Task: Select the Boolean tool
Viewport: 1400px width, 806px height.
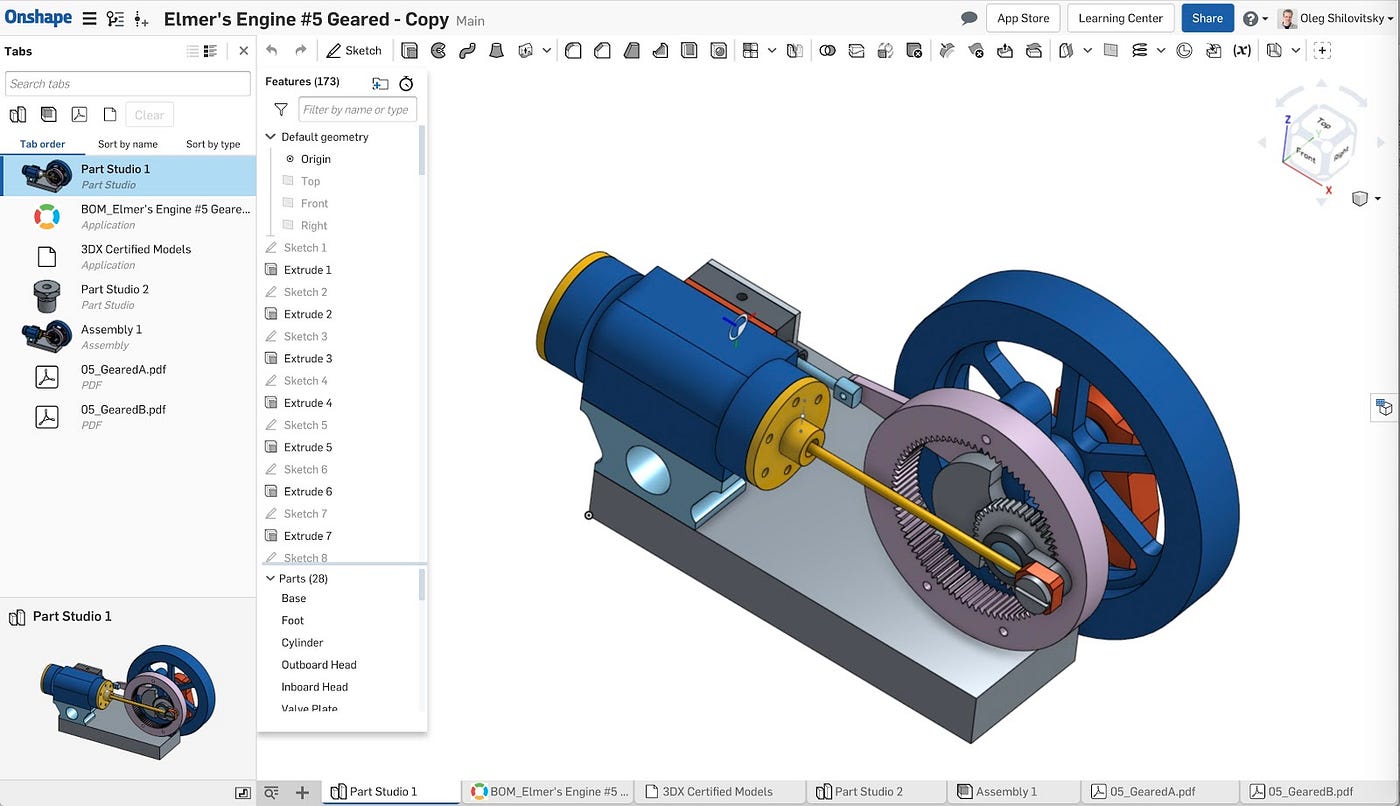Action: [x=827, y=50]
